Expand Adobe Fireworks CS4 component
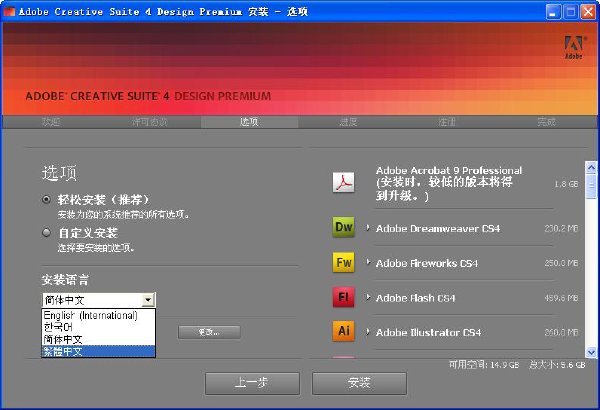The width and height of the screenshot is (600, 410). [x=368, y=262]
